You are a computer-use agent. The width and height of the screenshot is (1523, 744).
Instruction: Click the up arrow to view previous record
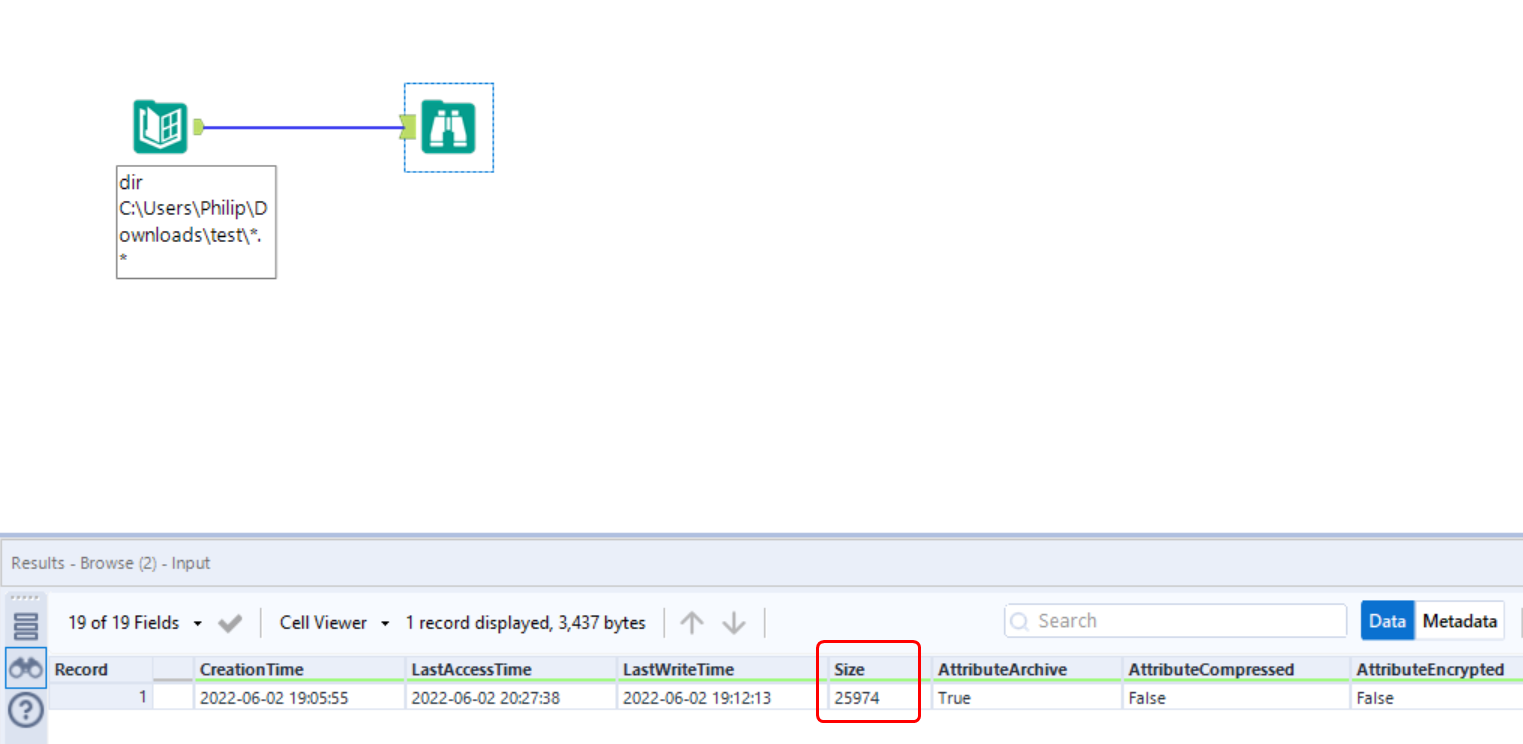(x=691, y=622)
